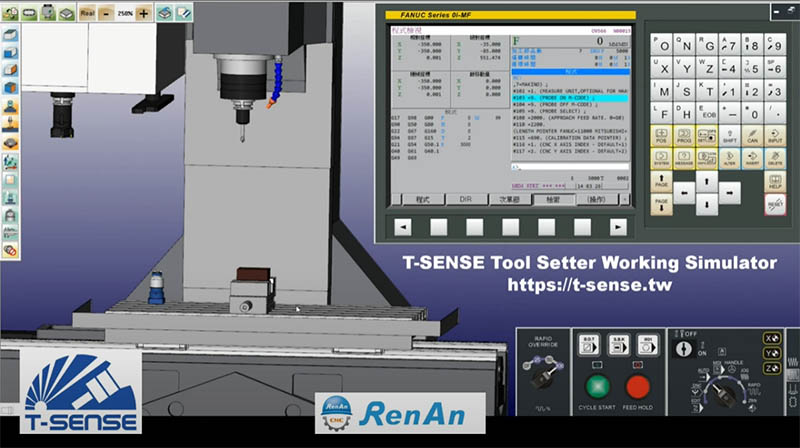Click the machine enclosure arch icon in sidebar
This screenshot has width=800, height=448.
[x=10, y=215]
